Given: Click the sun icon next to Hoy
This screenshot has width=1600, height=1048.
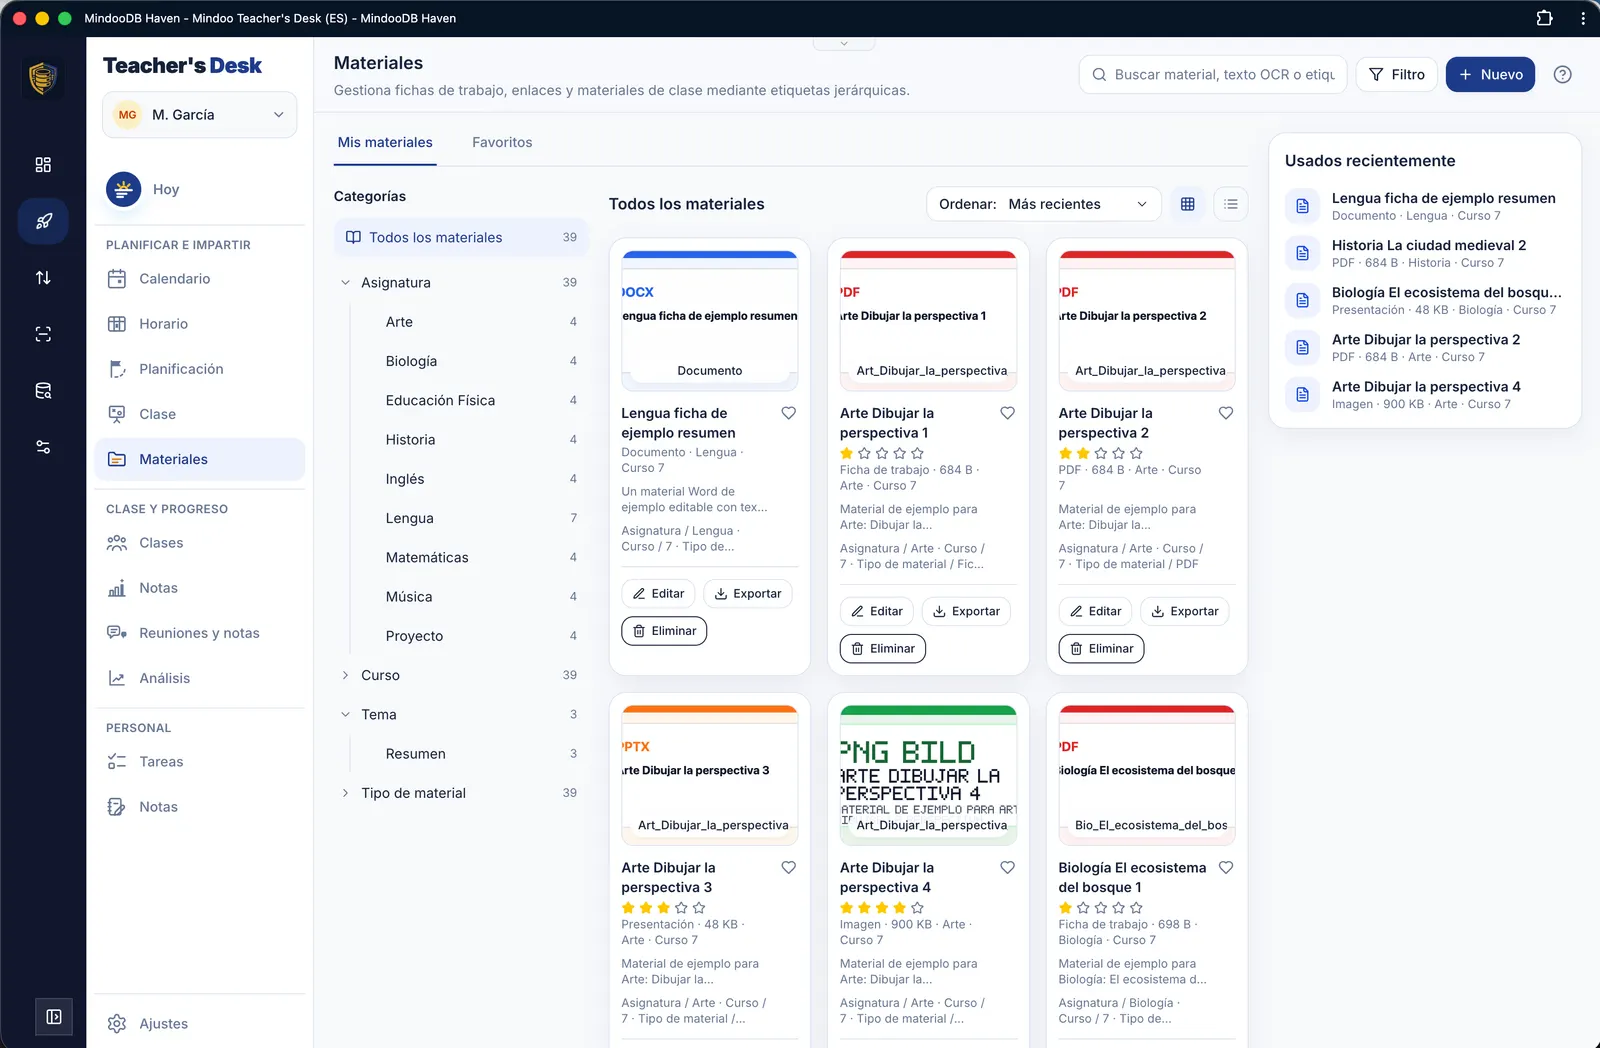Looking at the screenshot, I should (124, 189).
